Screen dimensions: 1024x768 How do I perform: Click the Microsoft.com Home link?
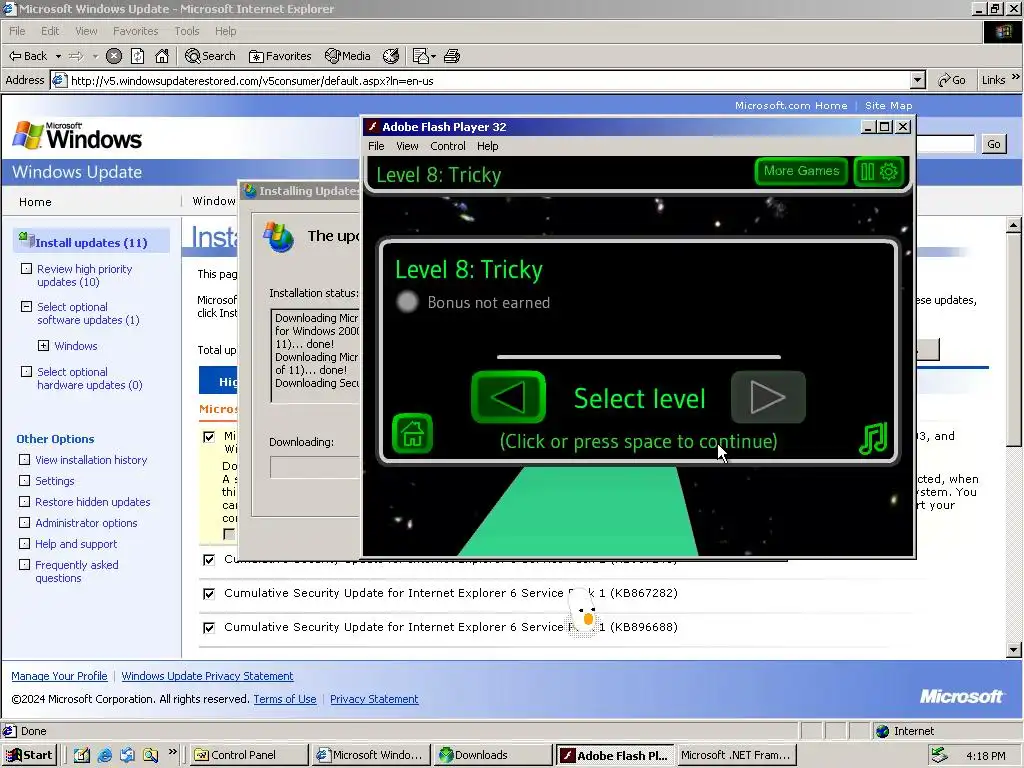(791, 105)
